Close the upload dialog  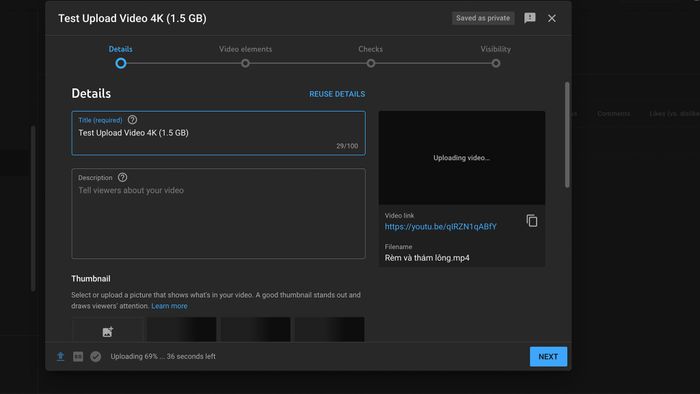[552, 18]
